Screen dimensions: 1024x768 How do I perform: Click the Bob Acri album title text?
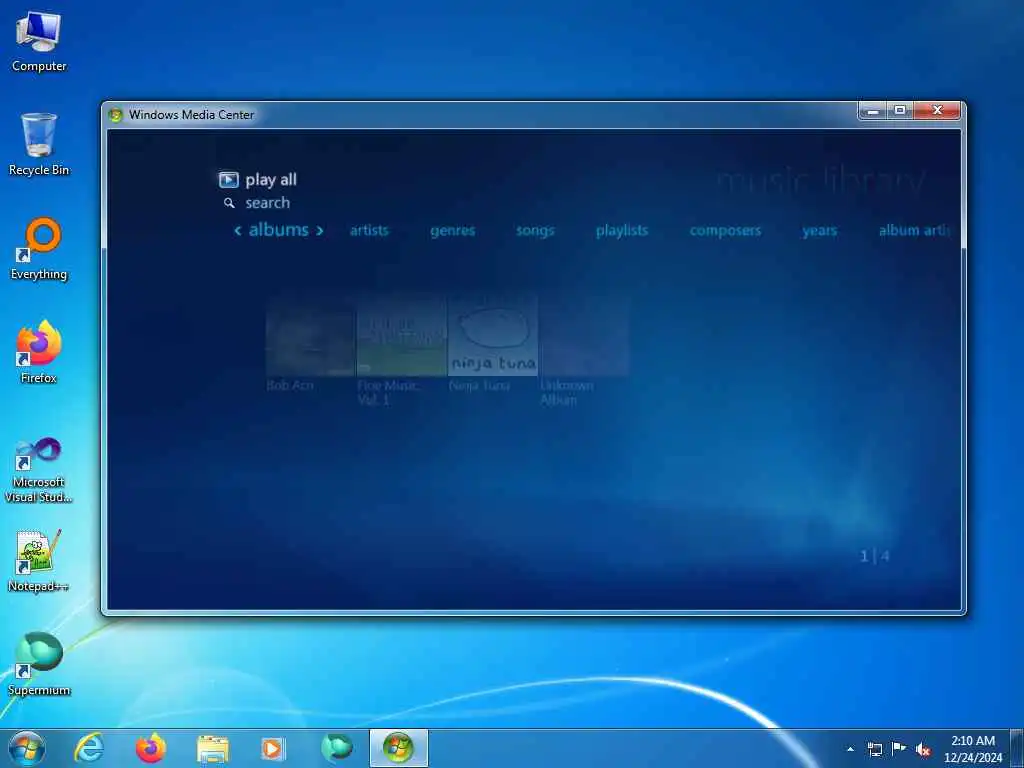tap(290, 385)
